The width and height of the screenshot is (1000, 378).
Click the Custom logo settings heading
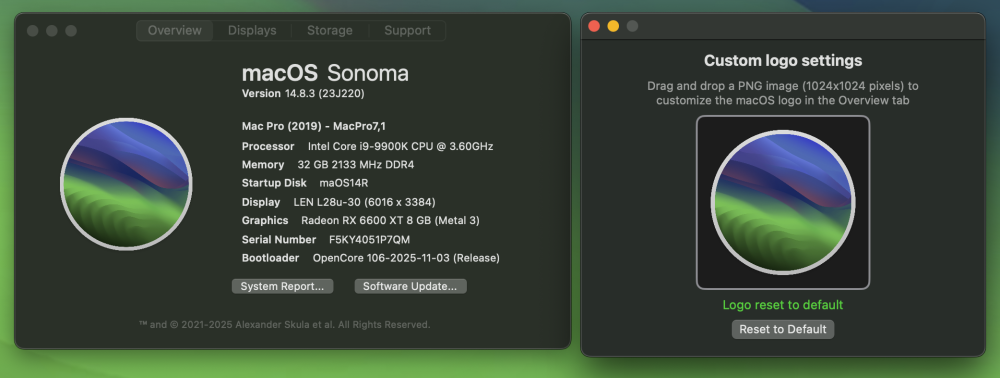[783, 61]
